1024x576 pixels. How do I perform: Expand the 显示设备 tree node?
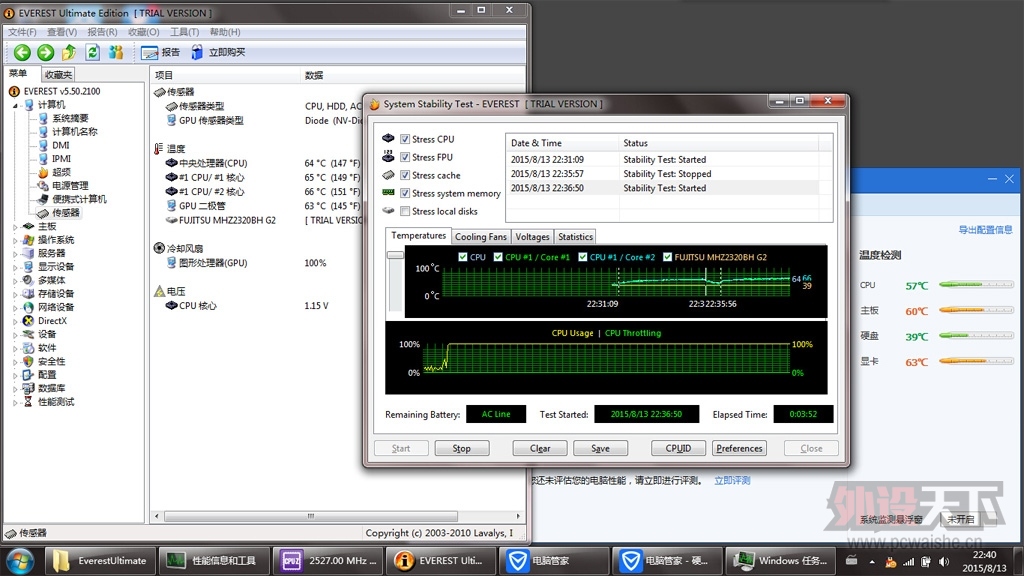tap(16, 267)
